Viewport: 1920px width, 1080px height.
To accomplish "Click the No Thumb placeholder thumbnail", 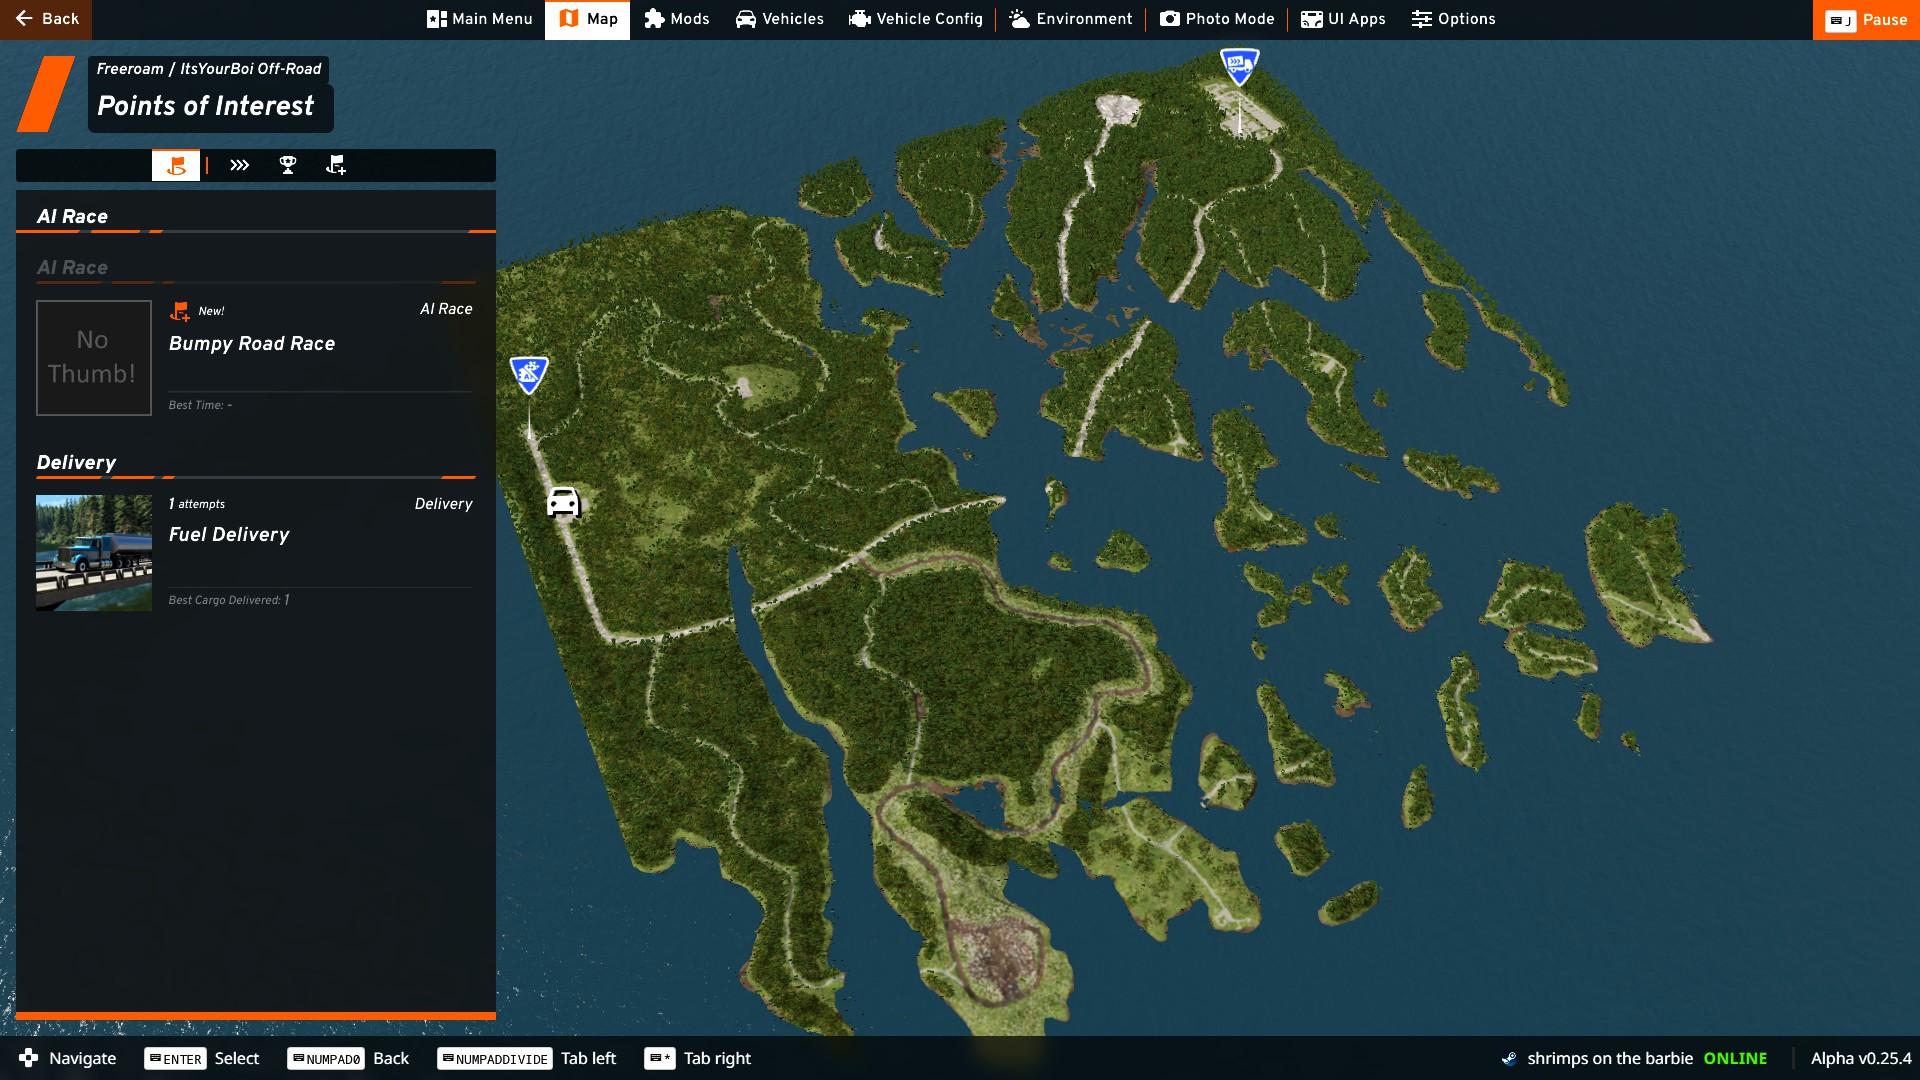I will pos(94,358).
